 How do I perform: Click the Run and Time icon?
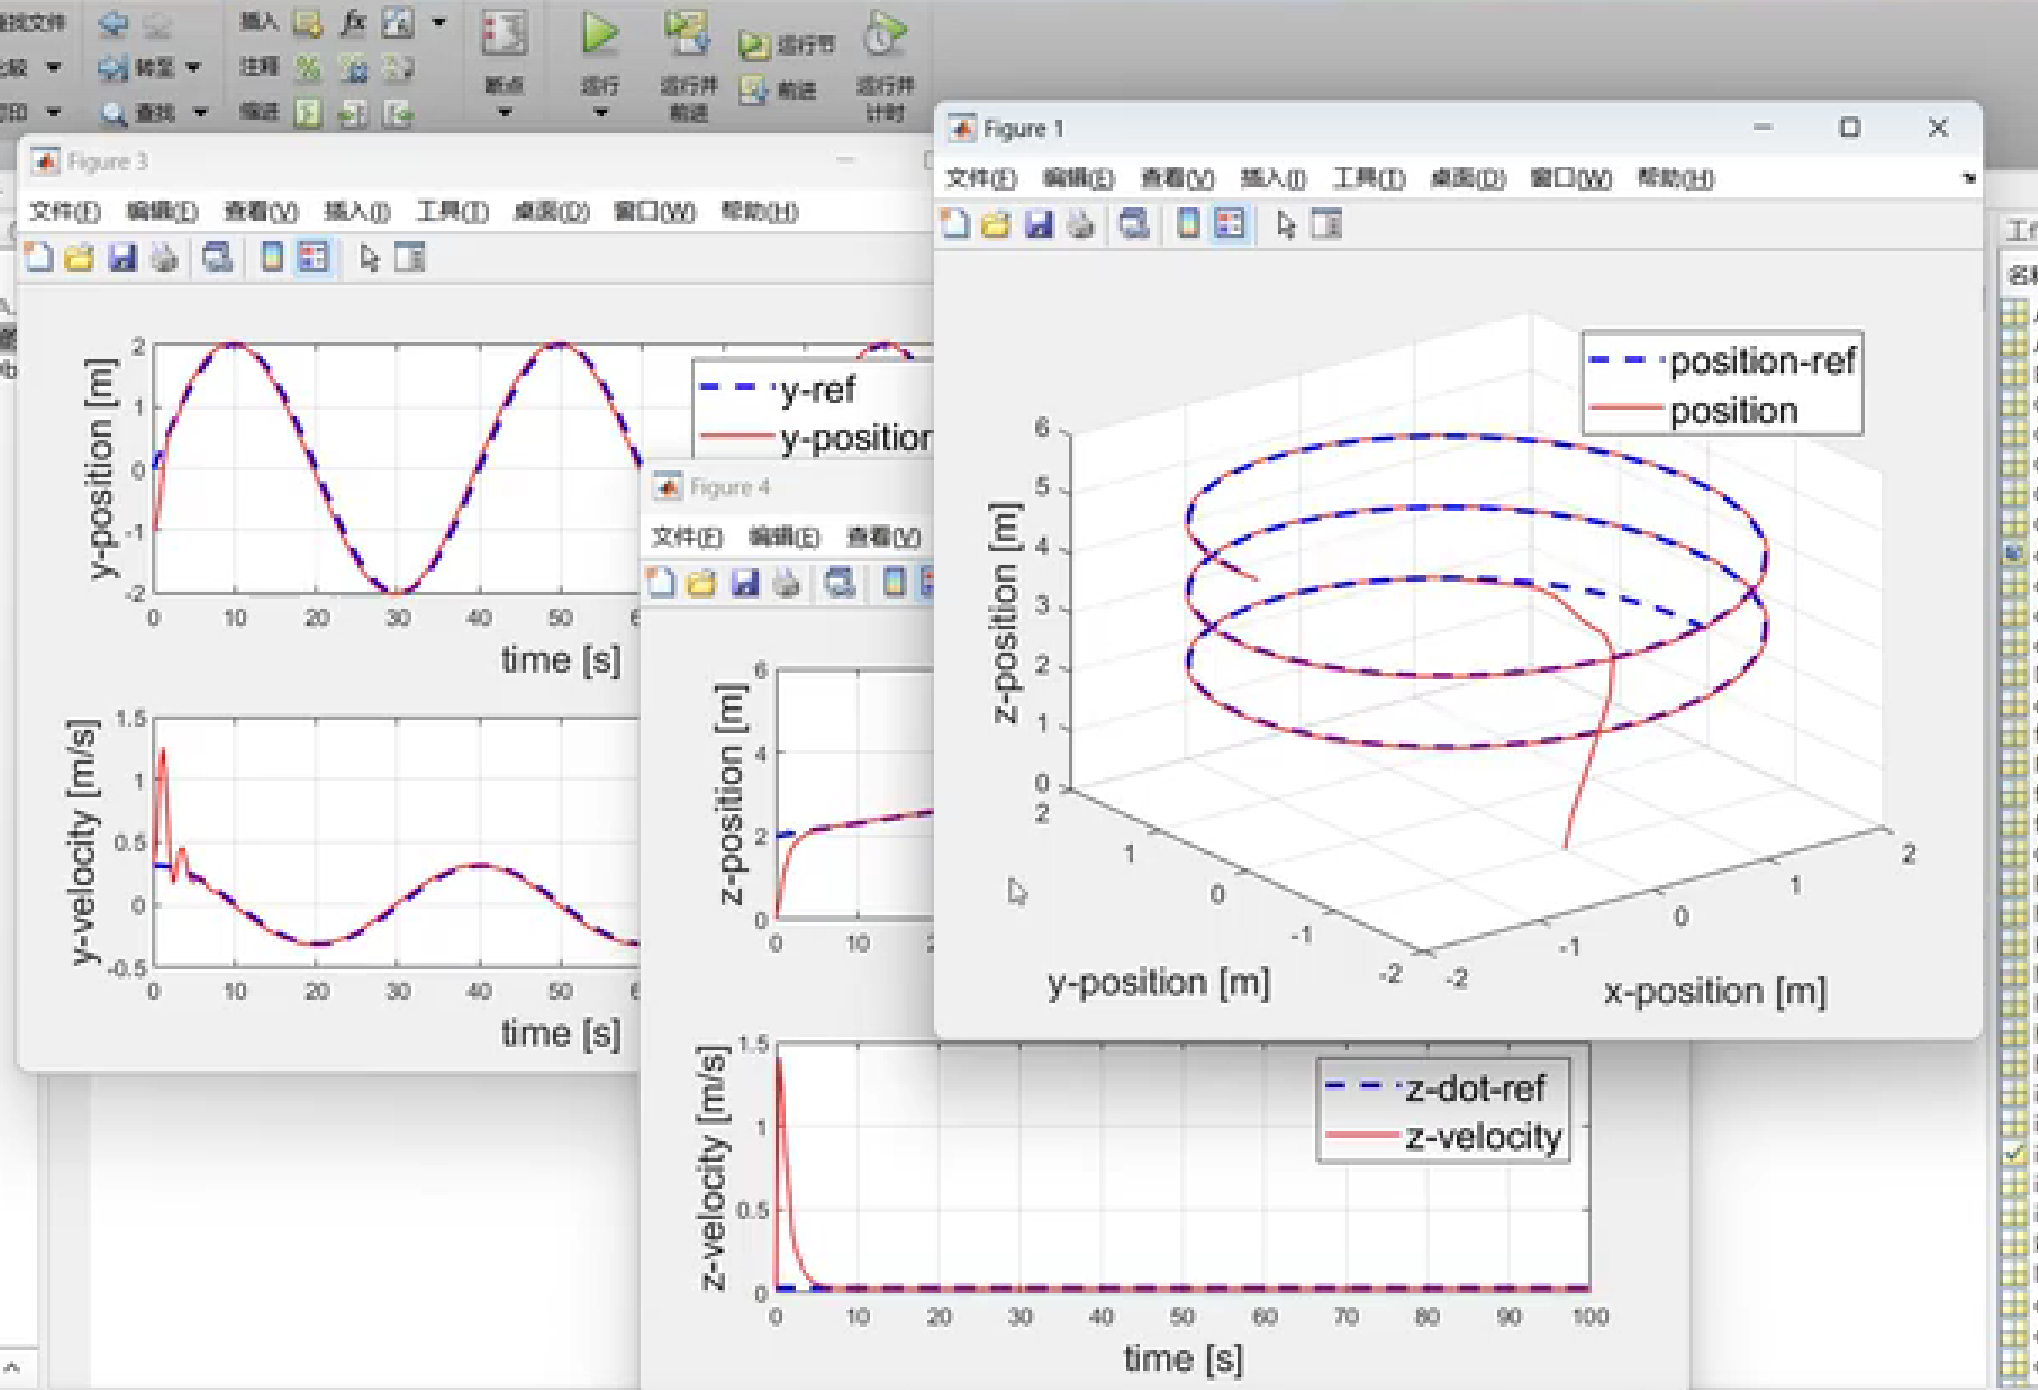coord(885,34)
